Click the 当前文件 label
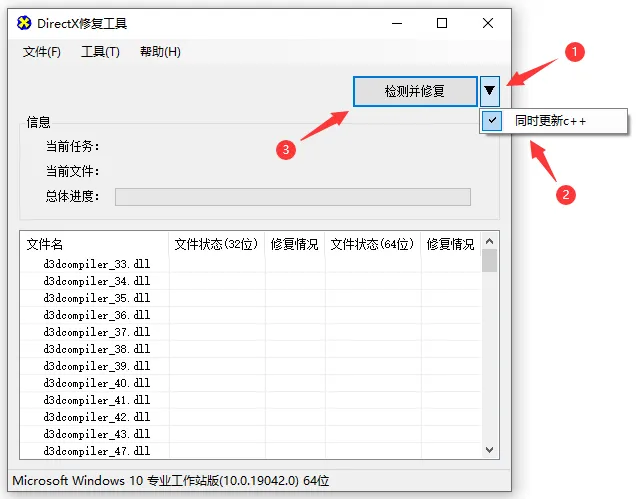Viewport: 639px width, 499px height. [73, 171]
